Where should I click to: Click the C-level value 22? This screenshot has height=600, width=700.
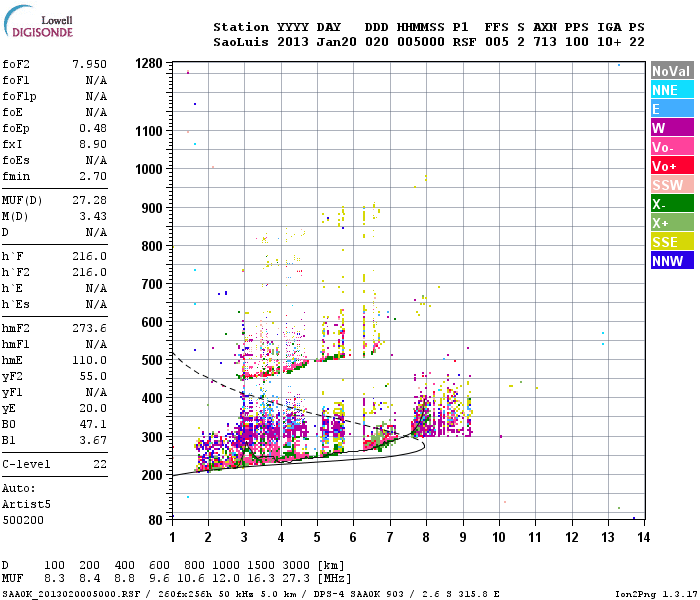tap(100, 464)
